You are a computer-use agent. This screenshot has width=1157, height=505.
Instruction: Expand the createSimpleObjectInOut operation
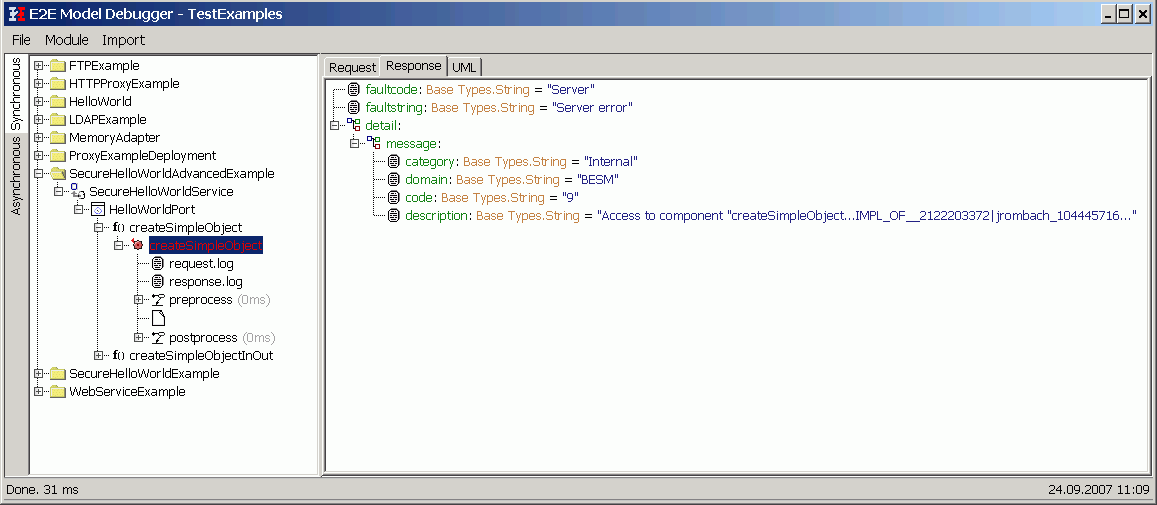(98, 355)
